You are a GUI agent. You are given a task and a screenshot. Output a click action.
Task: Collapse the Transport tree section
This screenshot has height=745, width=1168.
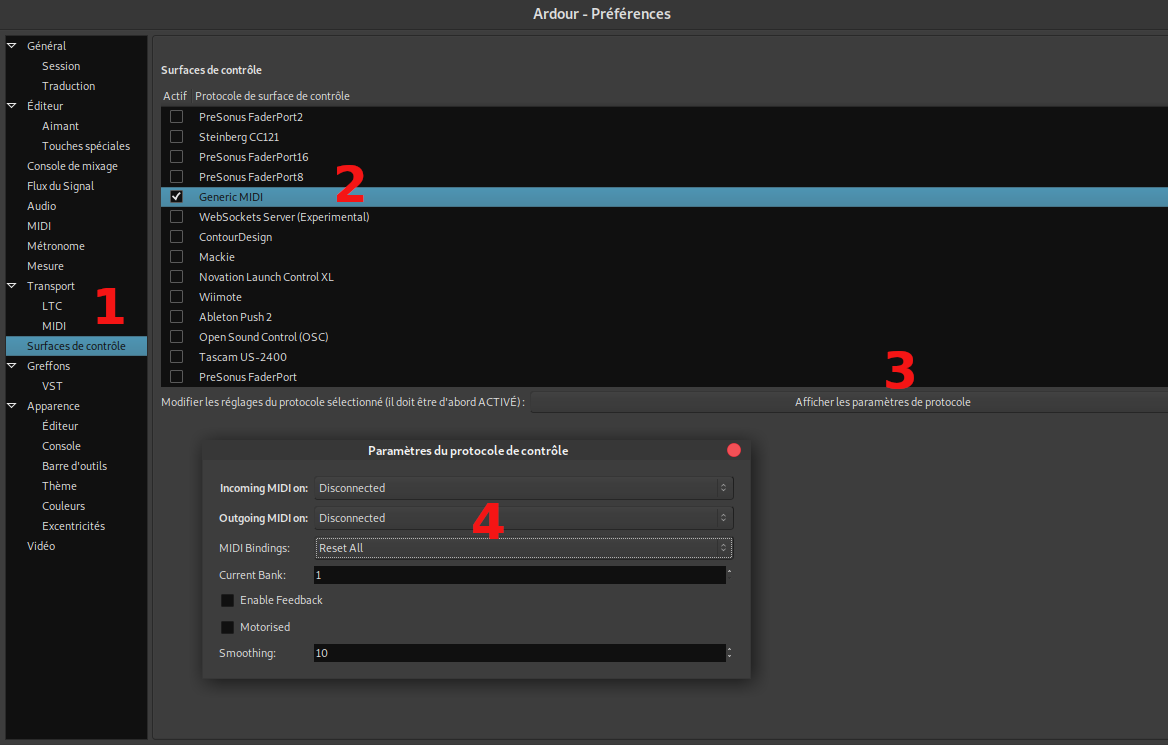(12, 285)
